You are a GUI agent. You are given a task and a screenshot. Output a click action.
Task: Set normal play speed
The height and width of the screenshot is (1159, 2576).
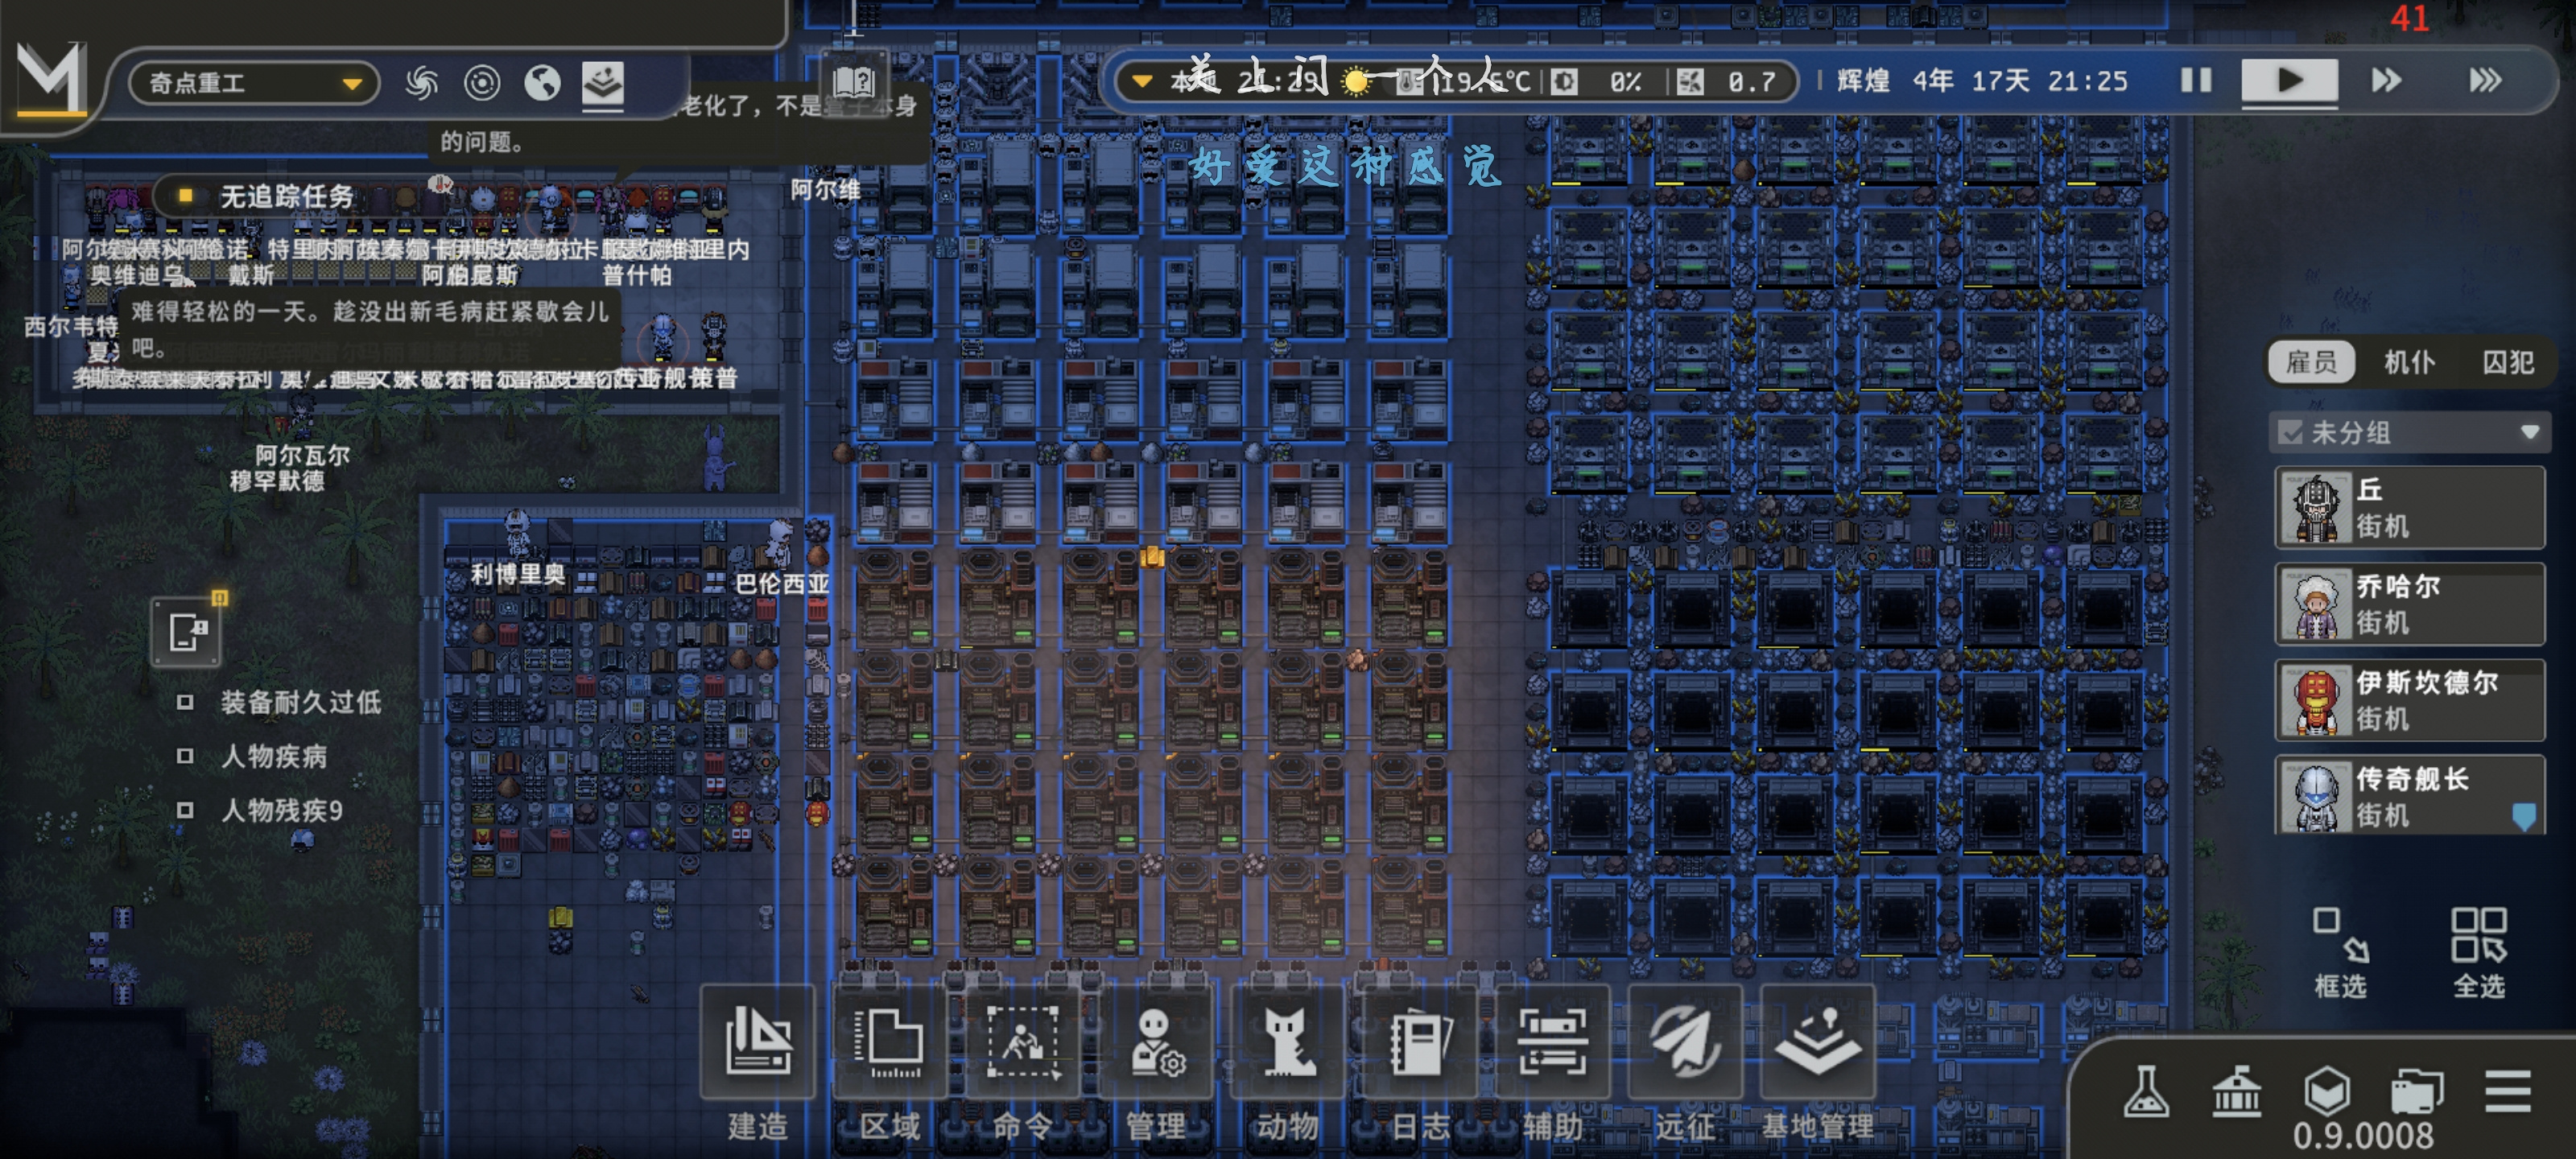[x=2289, y=80]
